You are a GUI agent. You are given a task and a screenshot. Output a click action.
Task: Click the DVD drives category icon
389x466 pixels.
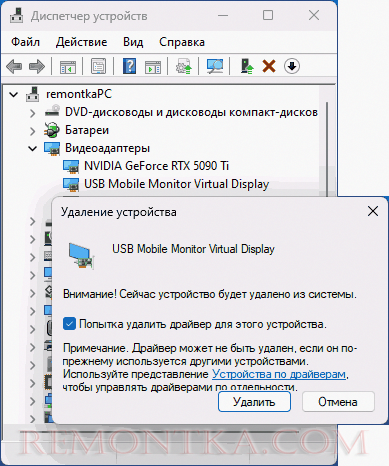tap(52, 112)
